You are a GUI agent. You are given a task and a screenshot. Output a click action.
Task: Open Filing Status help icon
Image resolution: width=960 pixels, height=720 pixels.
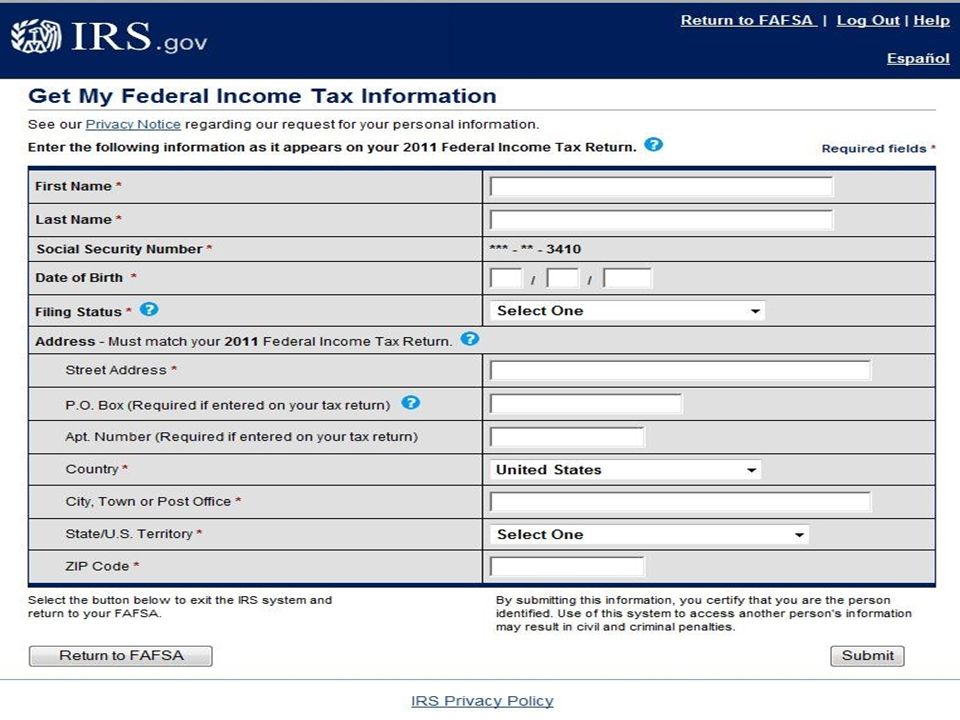(x=149, y=310)
